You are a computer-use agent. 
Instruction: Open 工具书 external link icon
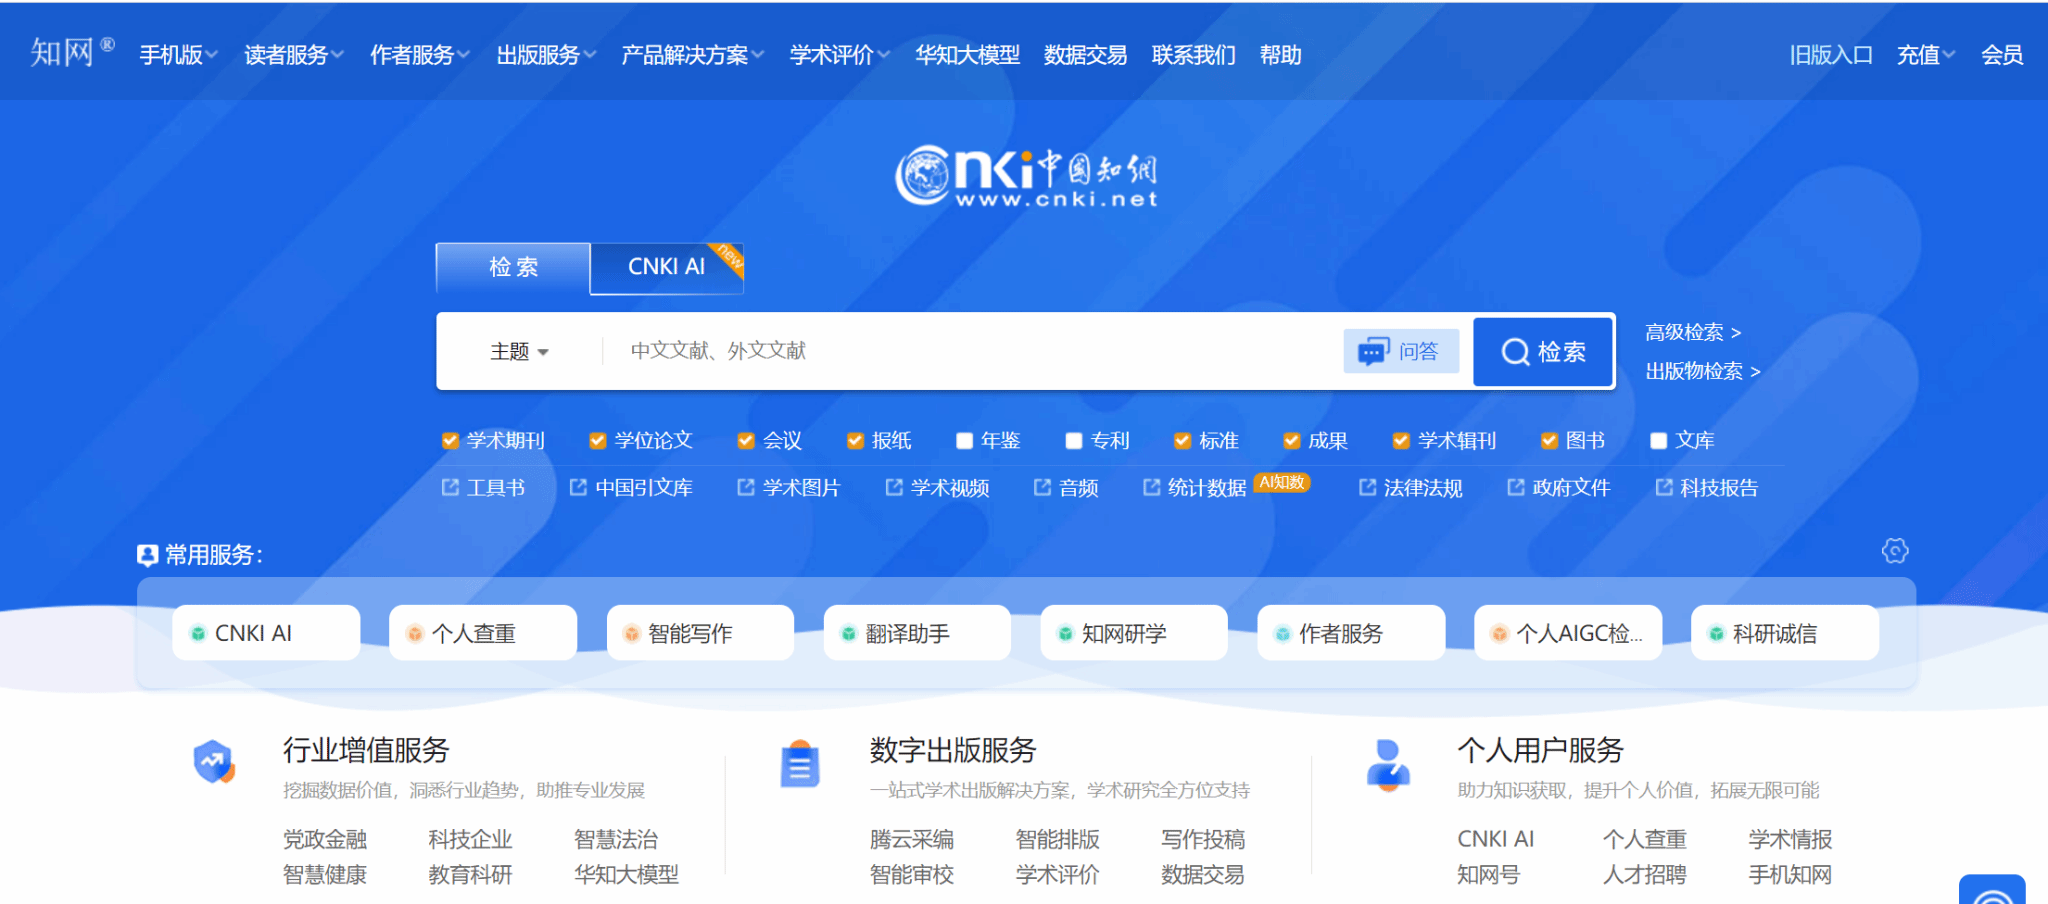[x=451, y=487]
